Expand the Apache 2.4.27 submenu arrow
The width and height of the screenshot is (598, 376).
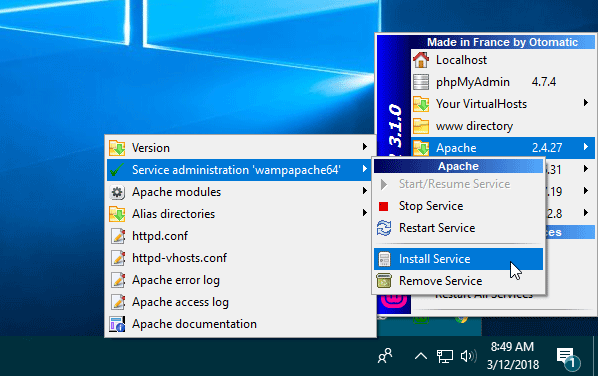[x=585, y=147]
